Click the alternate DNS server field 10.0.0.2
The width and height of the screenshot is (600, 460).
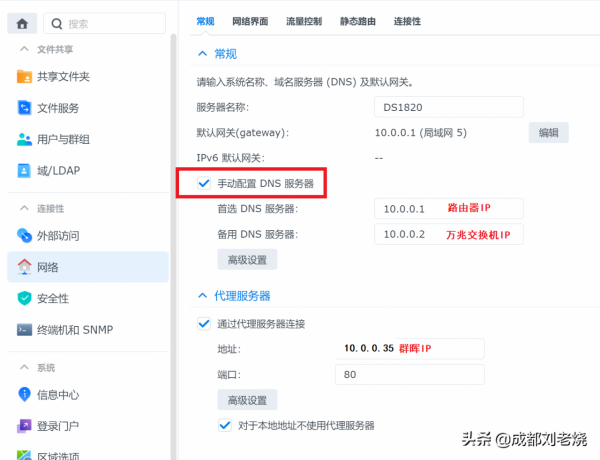pos(449,234)
